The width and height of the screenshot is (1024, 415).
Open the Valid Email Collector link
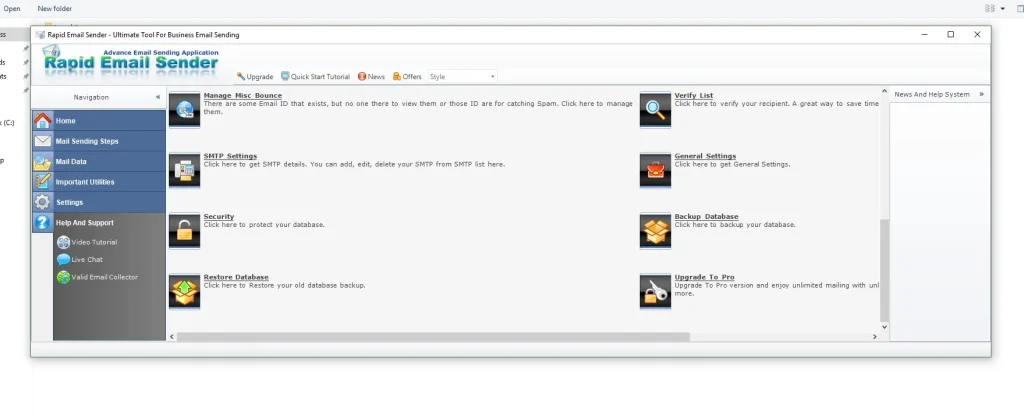pos(104,277)
